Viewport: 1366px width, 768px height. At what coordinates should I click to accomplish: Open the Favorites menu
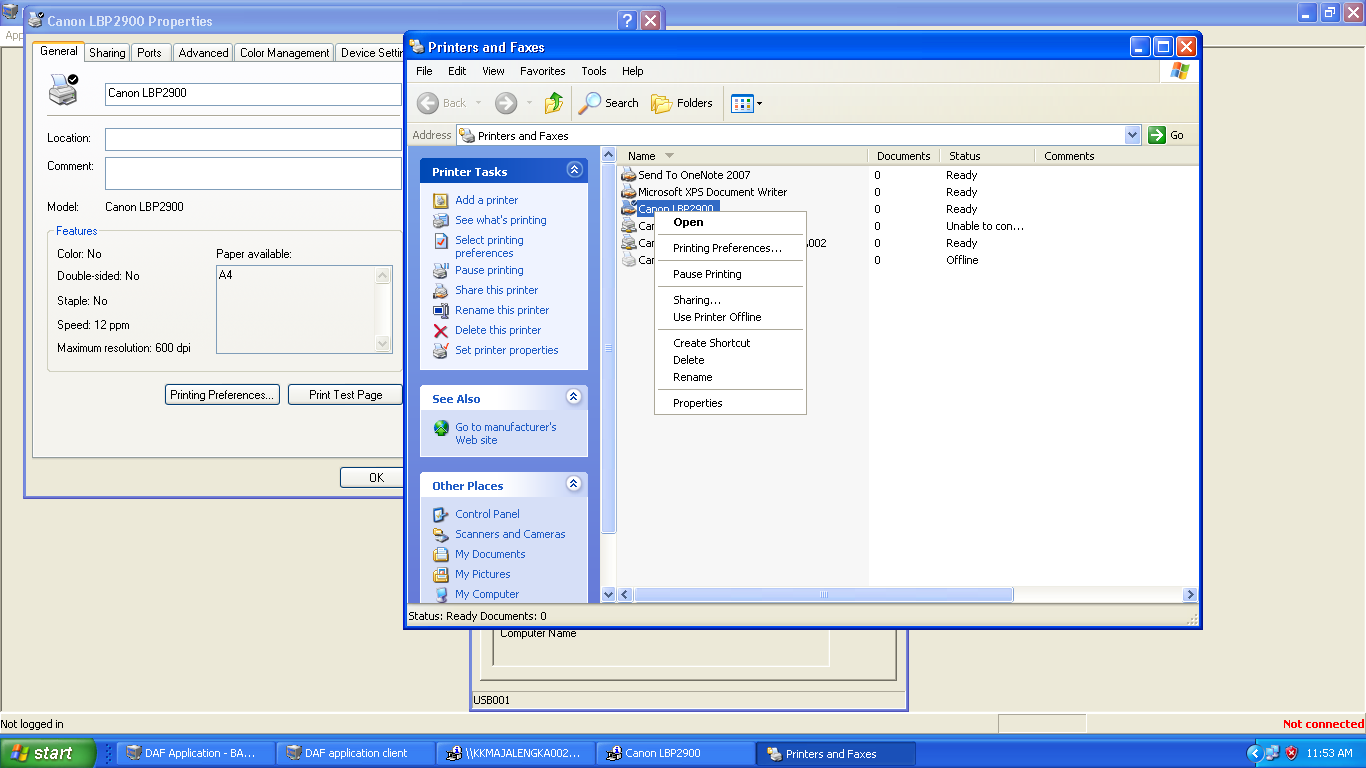point(543,71)
